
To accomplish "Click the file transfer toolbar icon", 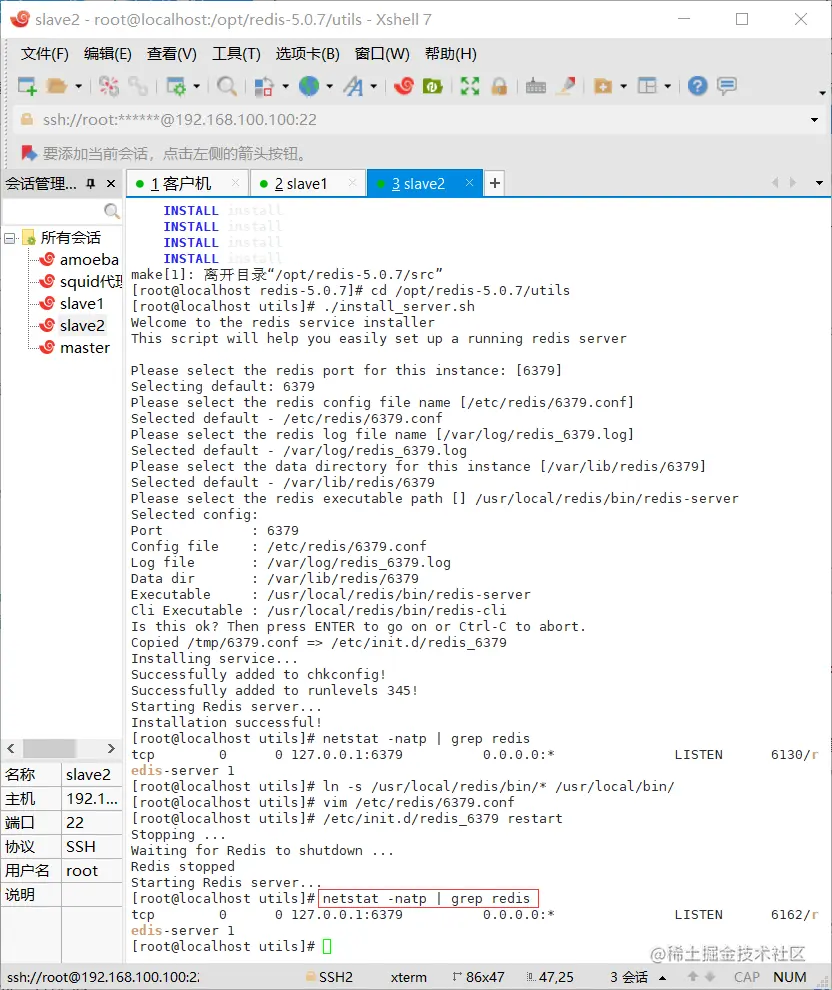I will (264, 86).
